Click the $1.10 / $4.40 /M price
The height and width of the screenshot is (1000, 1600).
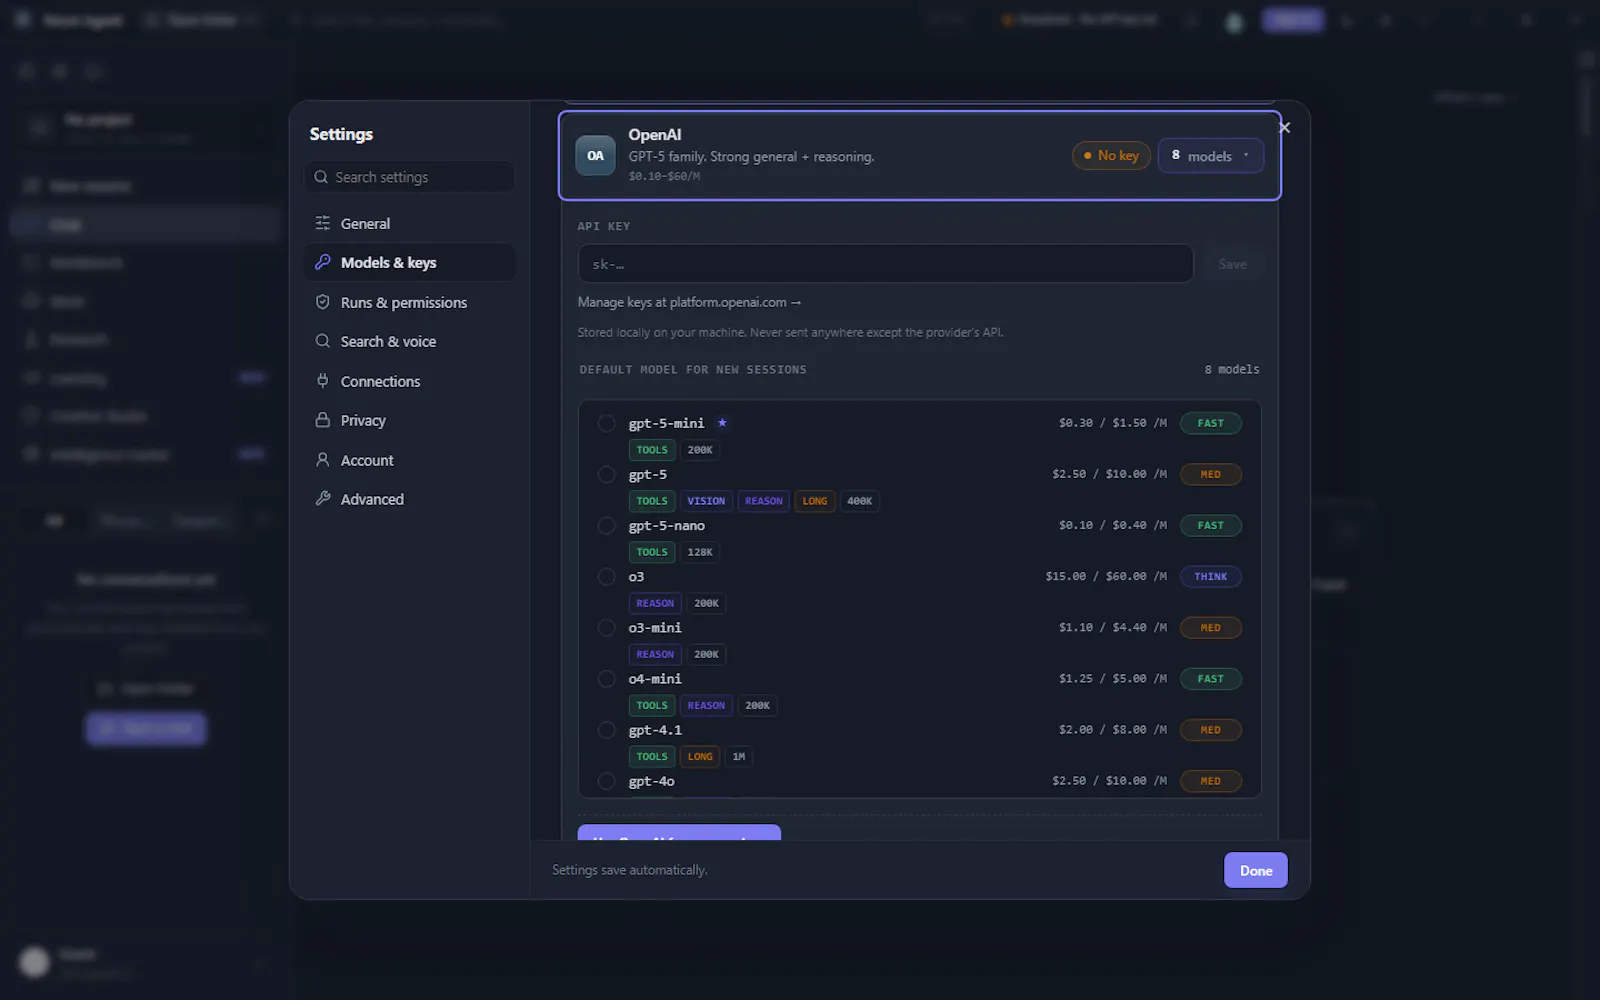1113,628
